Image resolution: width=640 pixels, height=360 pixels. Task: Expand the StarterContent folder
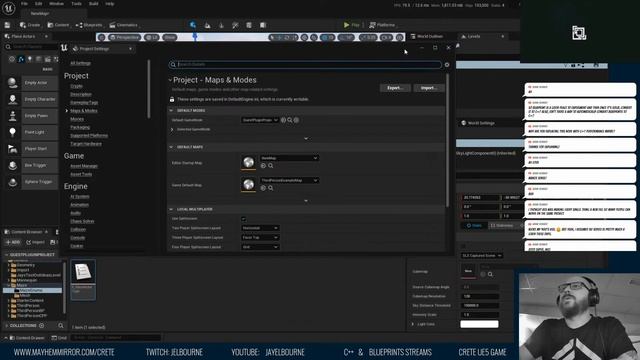(x=9, y=300)
